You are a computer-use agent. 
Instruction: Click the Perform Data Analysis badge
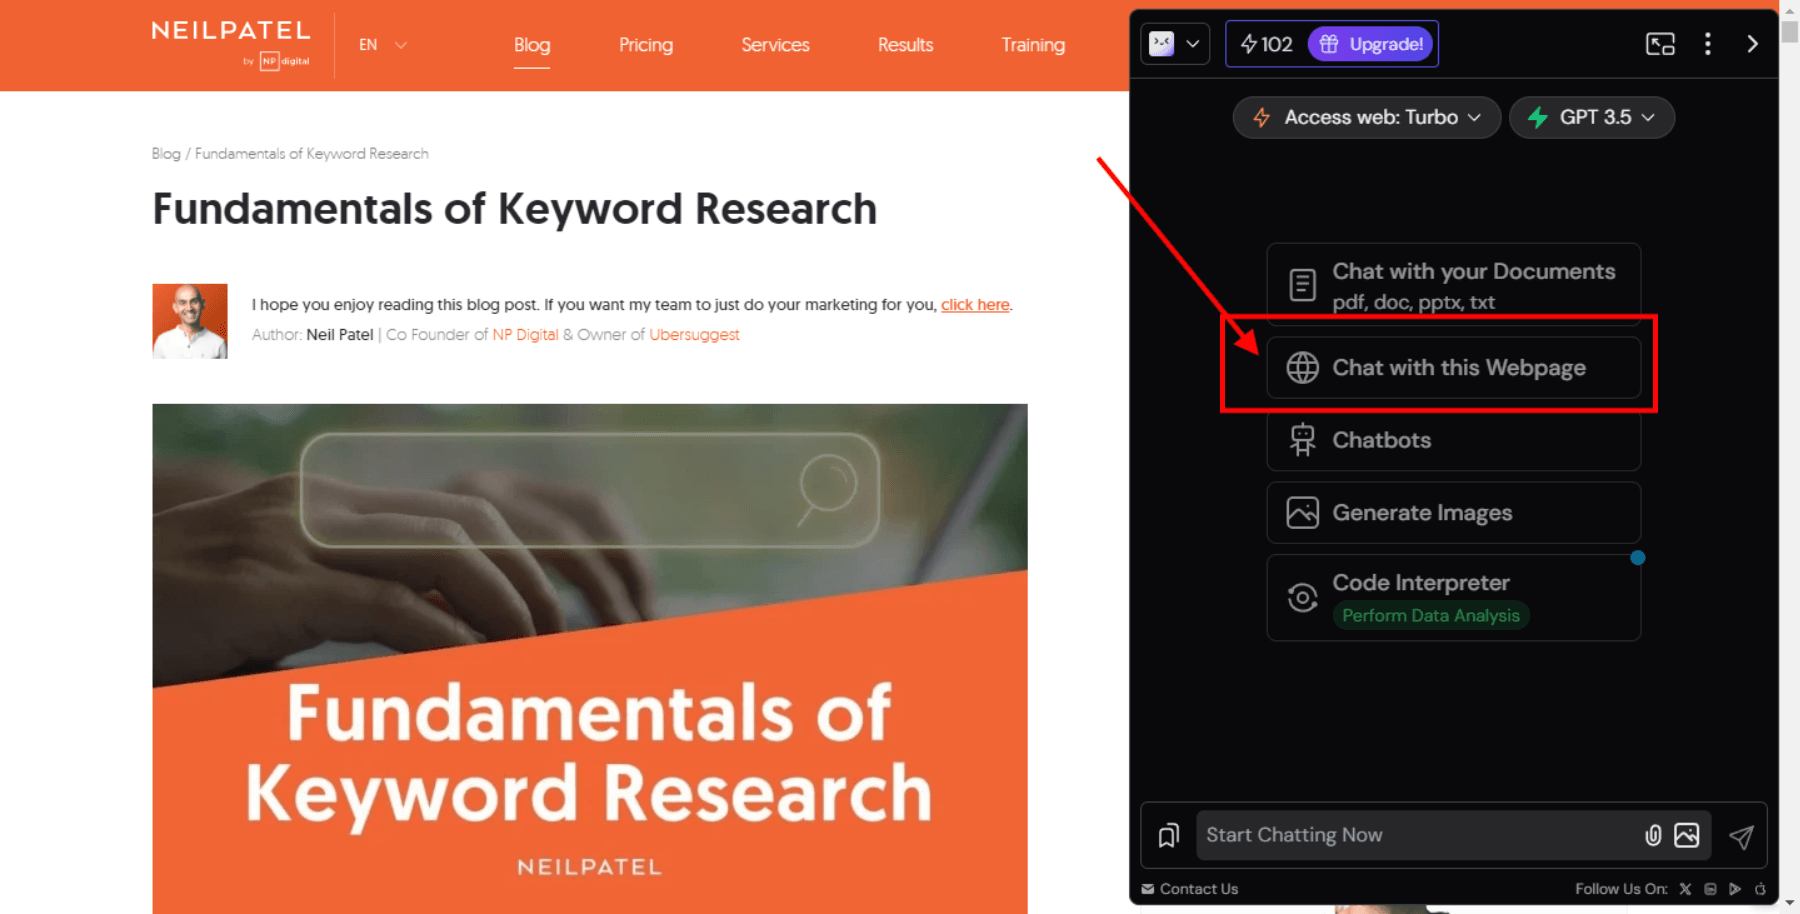tap(1431, 616)
